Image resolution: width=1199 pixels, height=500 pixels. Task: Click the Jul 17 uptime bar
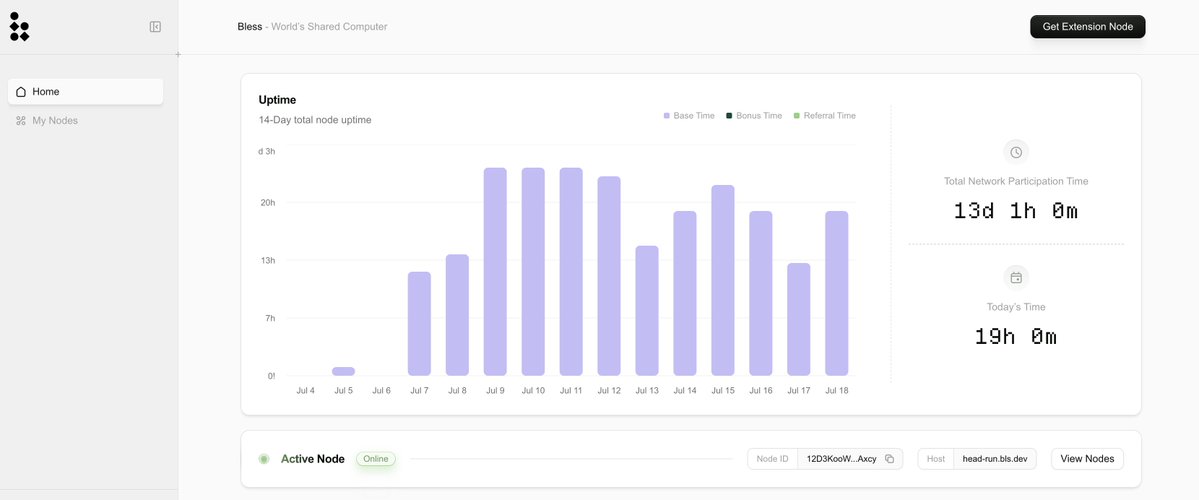(798, 320)
